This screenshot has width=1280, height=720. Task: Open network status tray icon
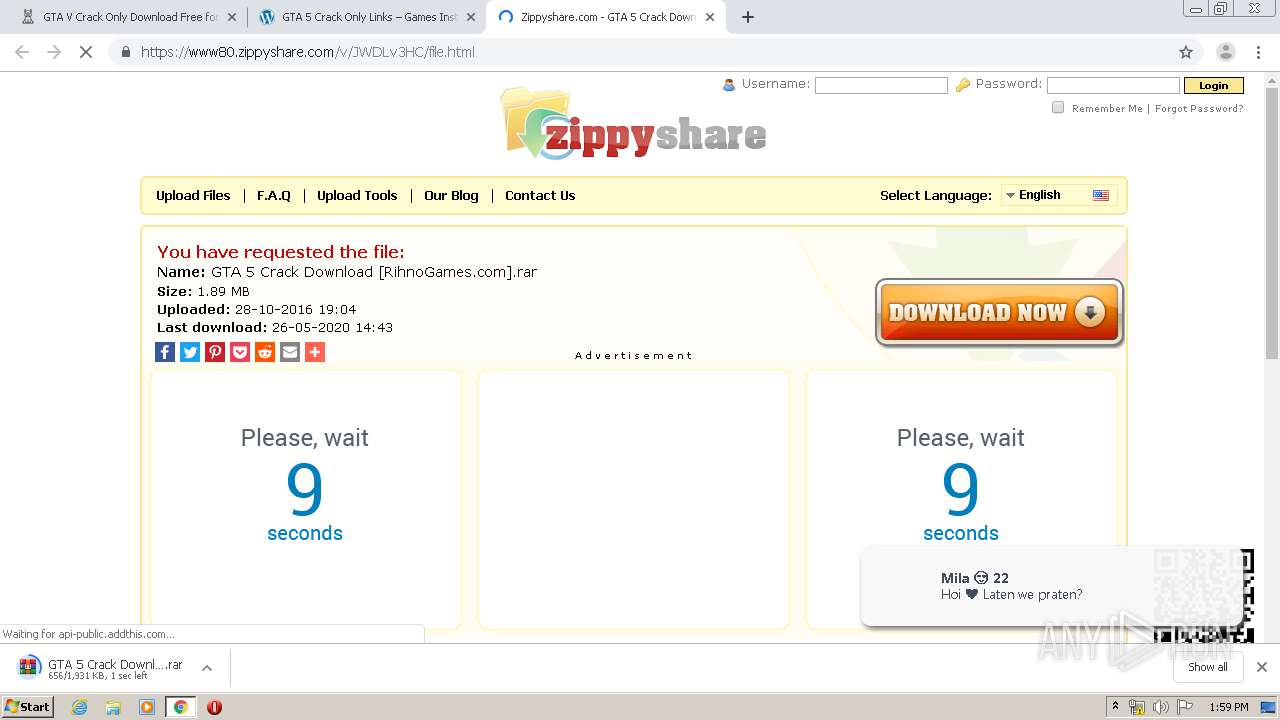pyautogui.click(x=1137, y=707)
